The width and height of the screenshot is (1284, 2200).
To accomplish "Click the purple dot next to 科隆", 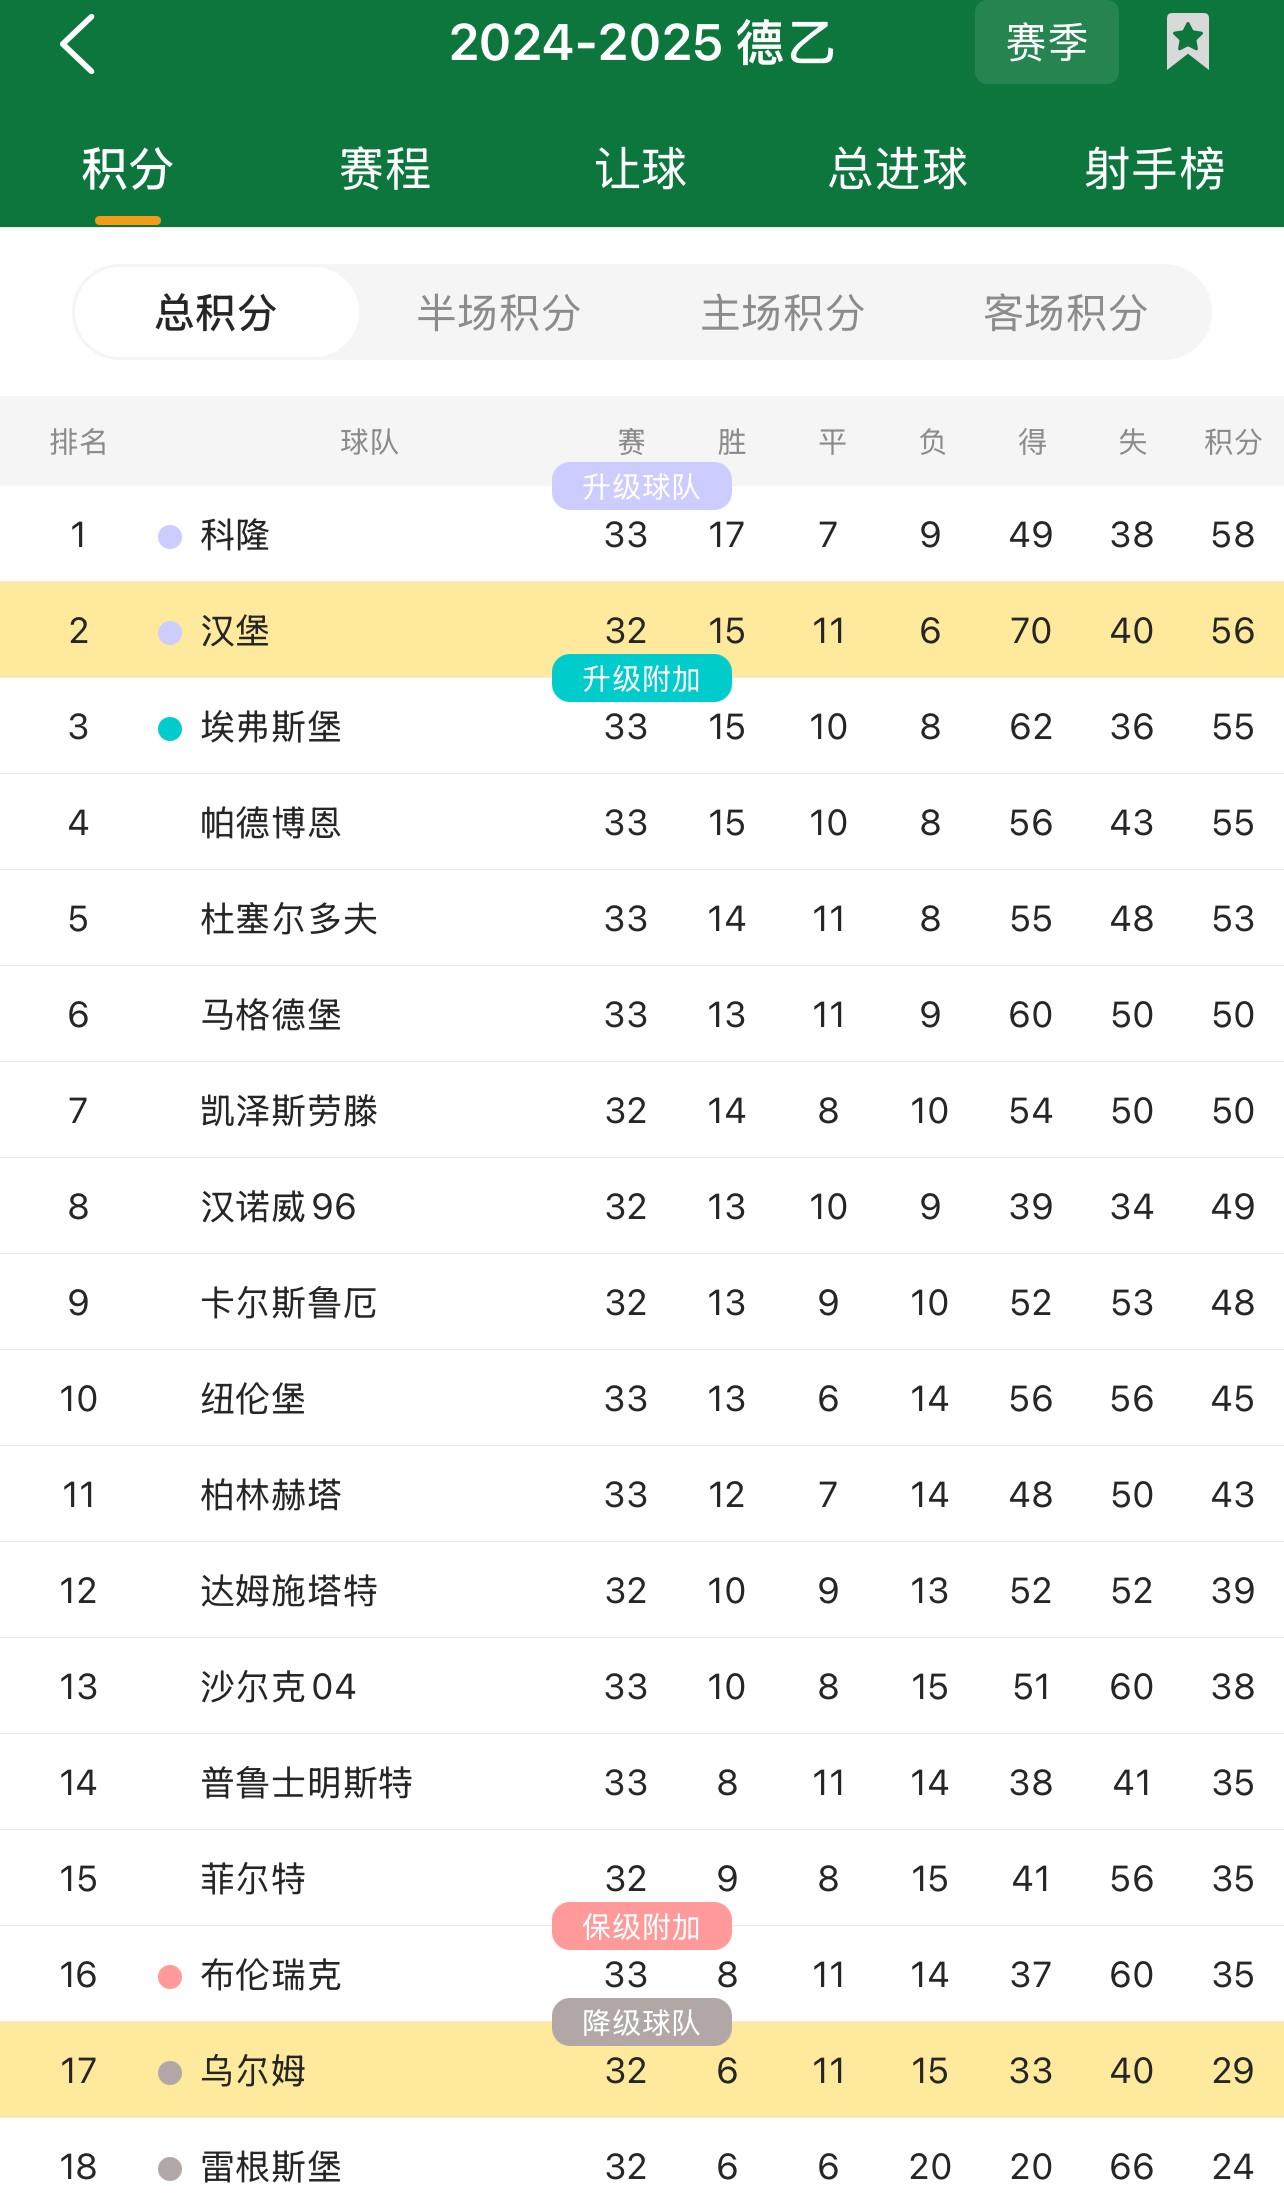I will pyautogui.click(x=170, y=536).
